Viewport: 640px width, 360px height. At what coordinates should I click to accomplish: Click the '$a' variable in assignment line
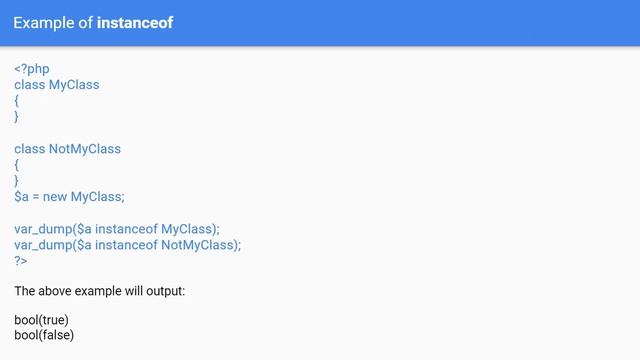coord(22,197)
